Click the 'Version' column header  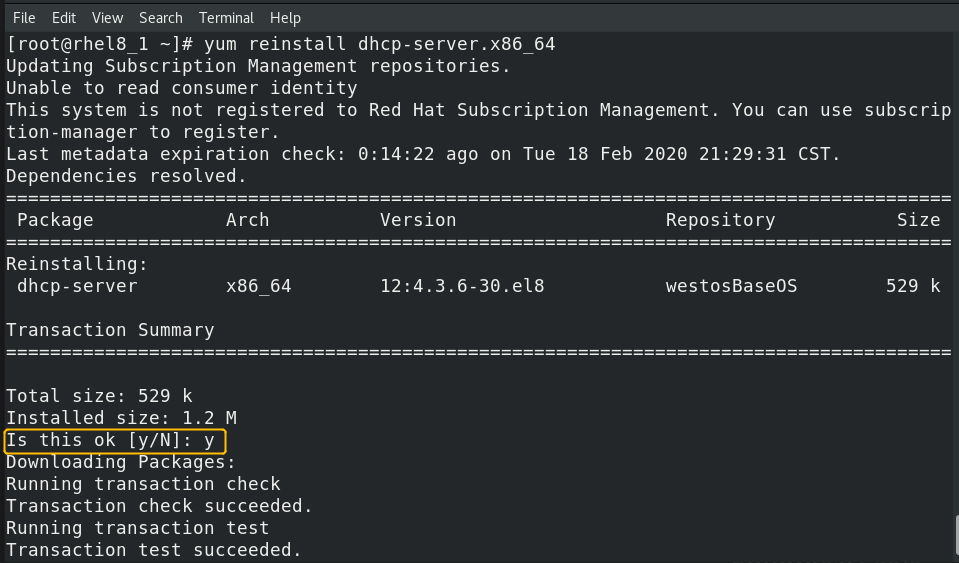tap(418, 220)
